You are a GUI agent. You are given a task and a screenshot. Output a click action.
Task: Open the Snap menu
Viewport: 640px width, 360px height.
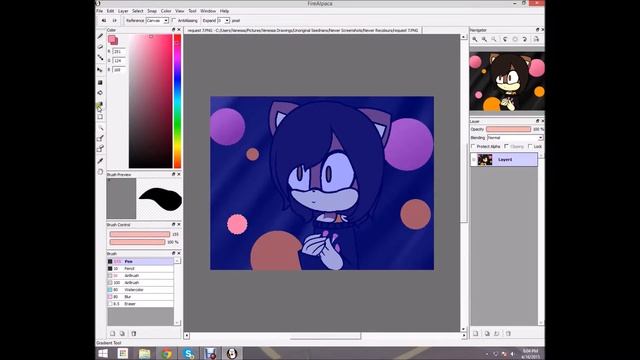[x=152, y=11]
